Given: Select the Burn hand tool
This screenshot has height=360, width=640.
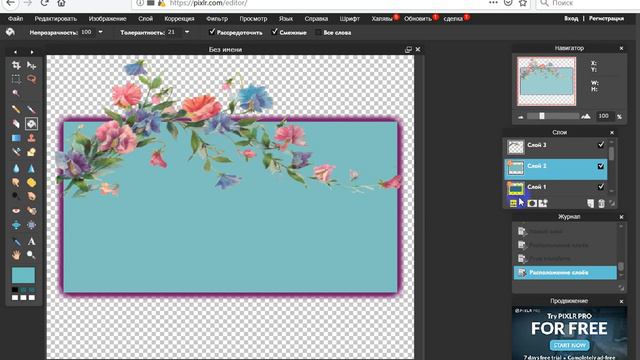Looking at the screenshot, I should [x=31, y=196].
